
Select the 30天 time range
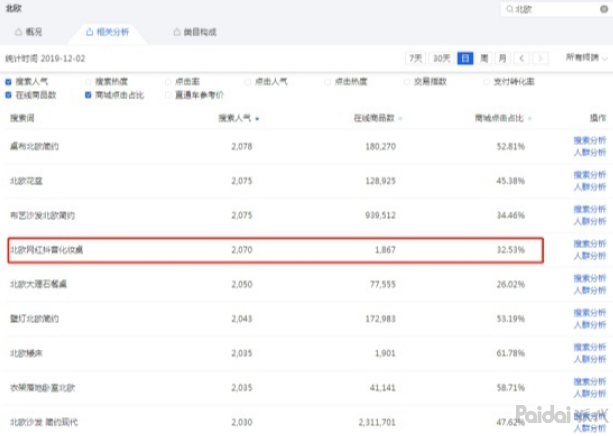pyautogui.click(x=442, y=58)
